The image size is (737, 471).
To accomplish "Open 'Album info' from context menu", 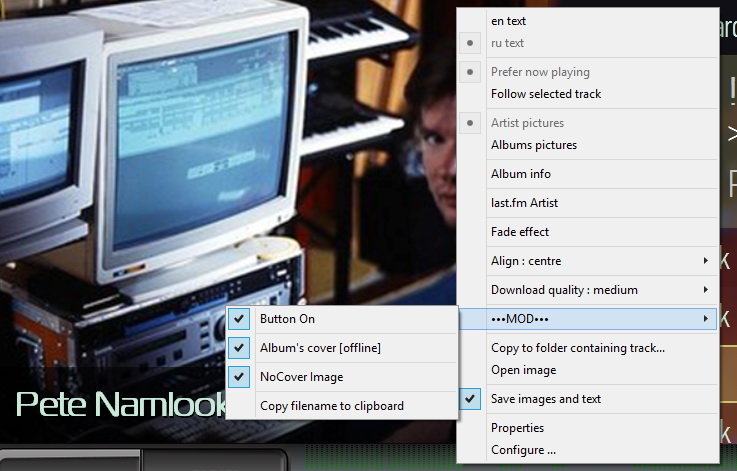I will [588, 174].
